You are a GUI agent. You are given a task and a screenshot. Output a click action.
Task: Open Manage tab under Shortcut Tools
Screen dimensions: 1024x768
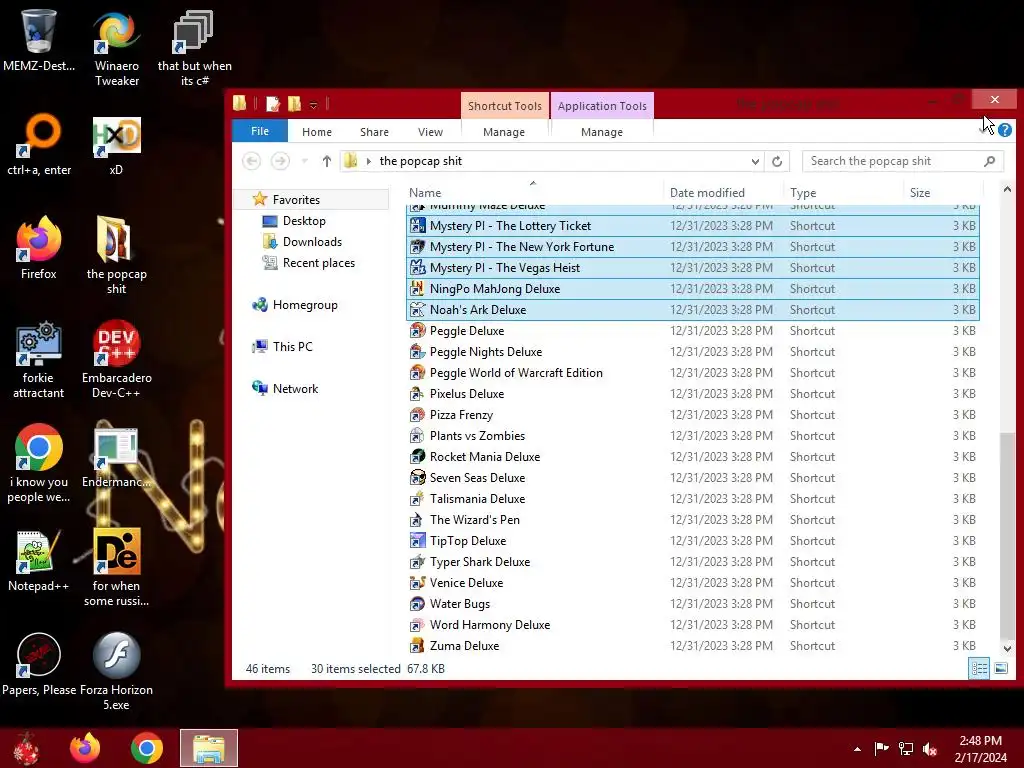504,132
